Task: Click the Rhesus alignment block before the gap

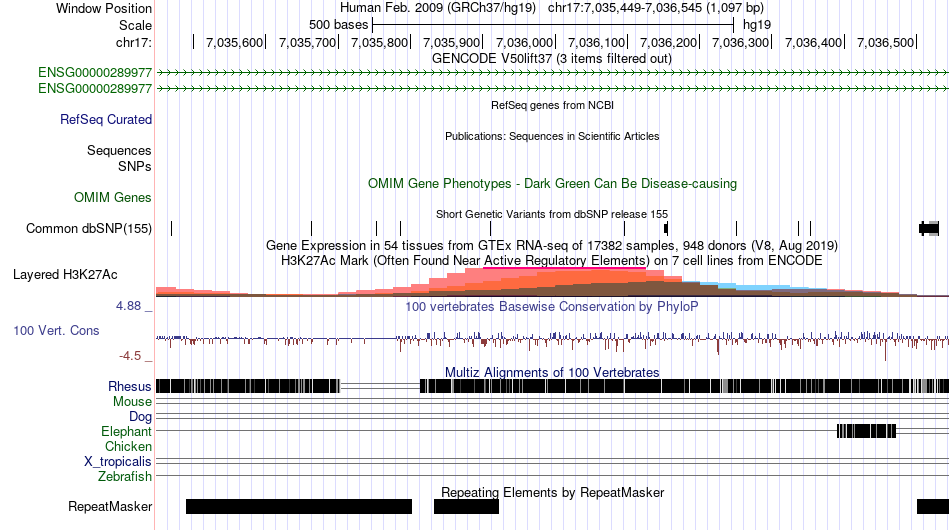Action: click(248, 386)
